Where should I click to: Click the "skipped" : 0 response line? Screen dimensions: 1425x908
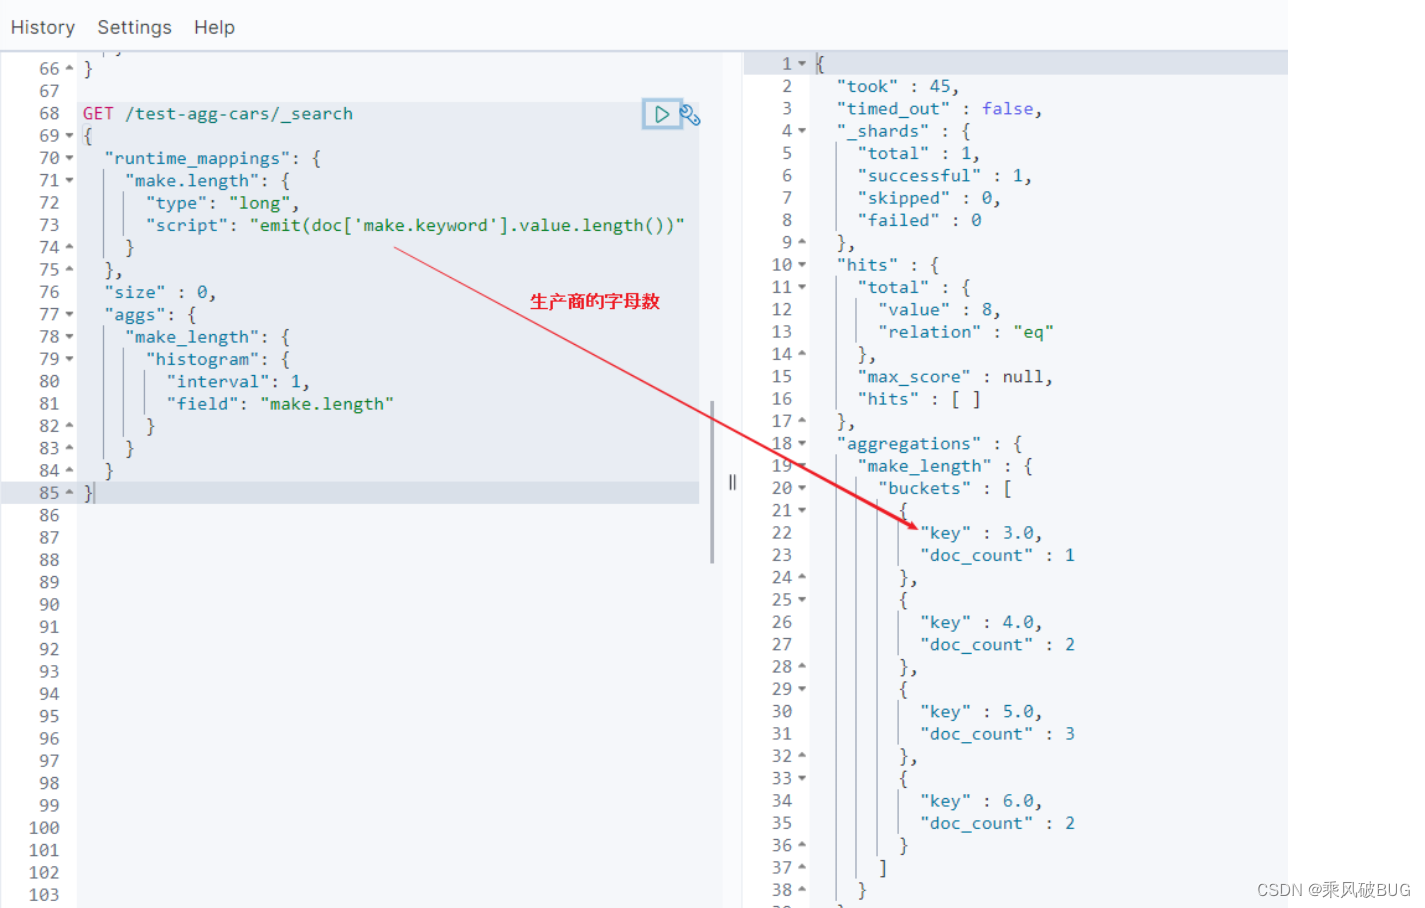point(930,198)
